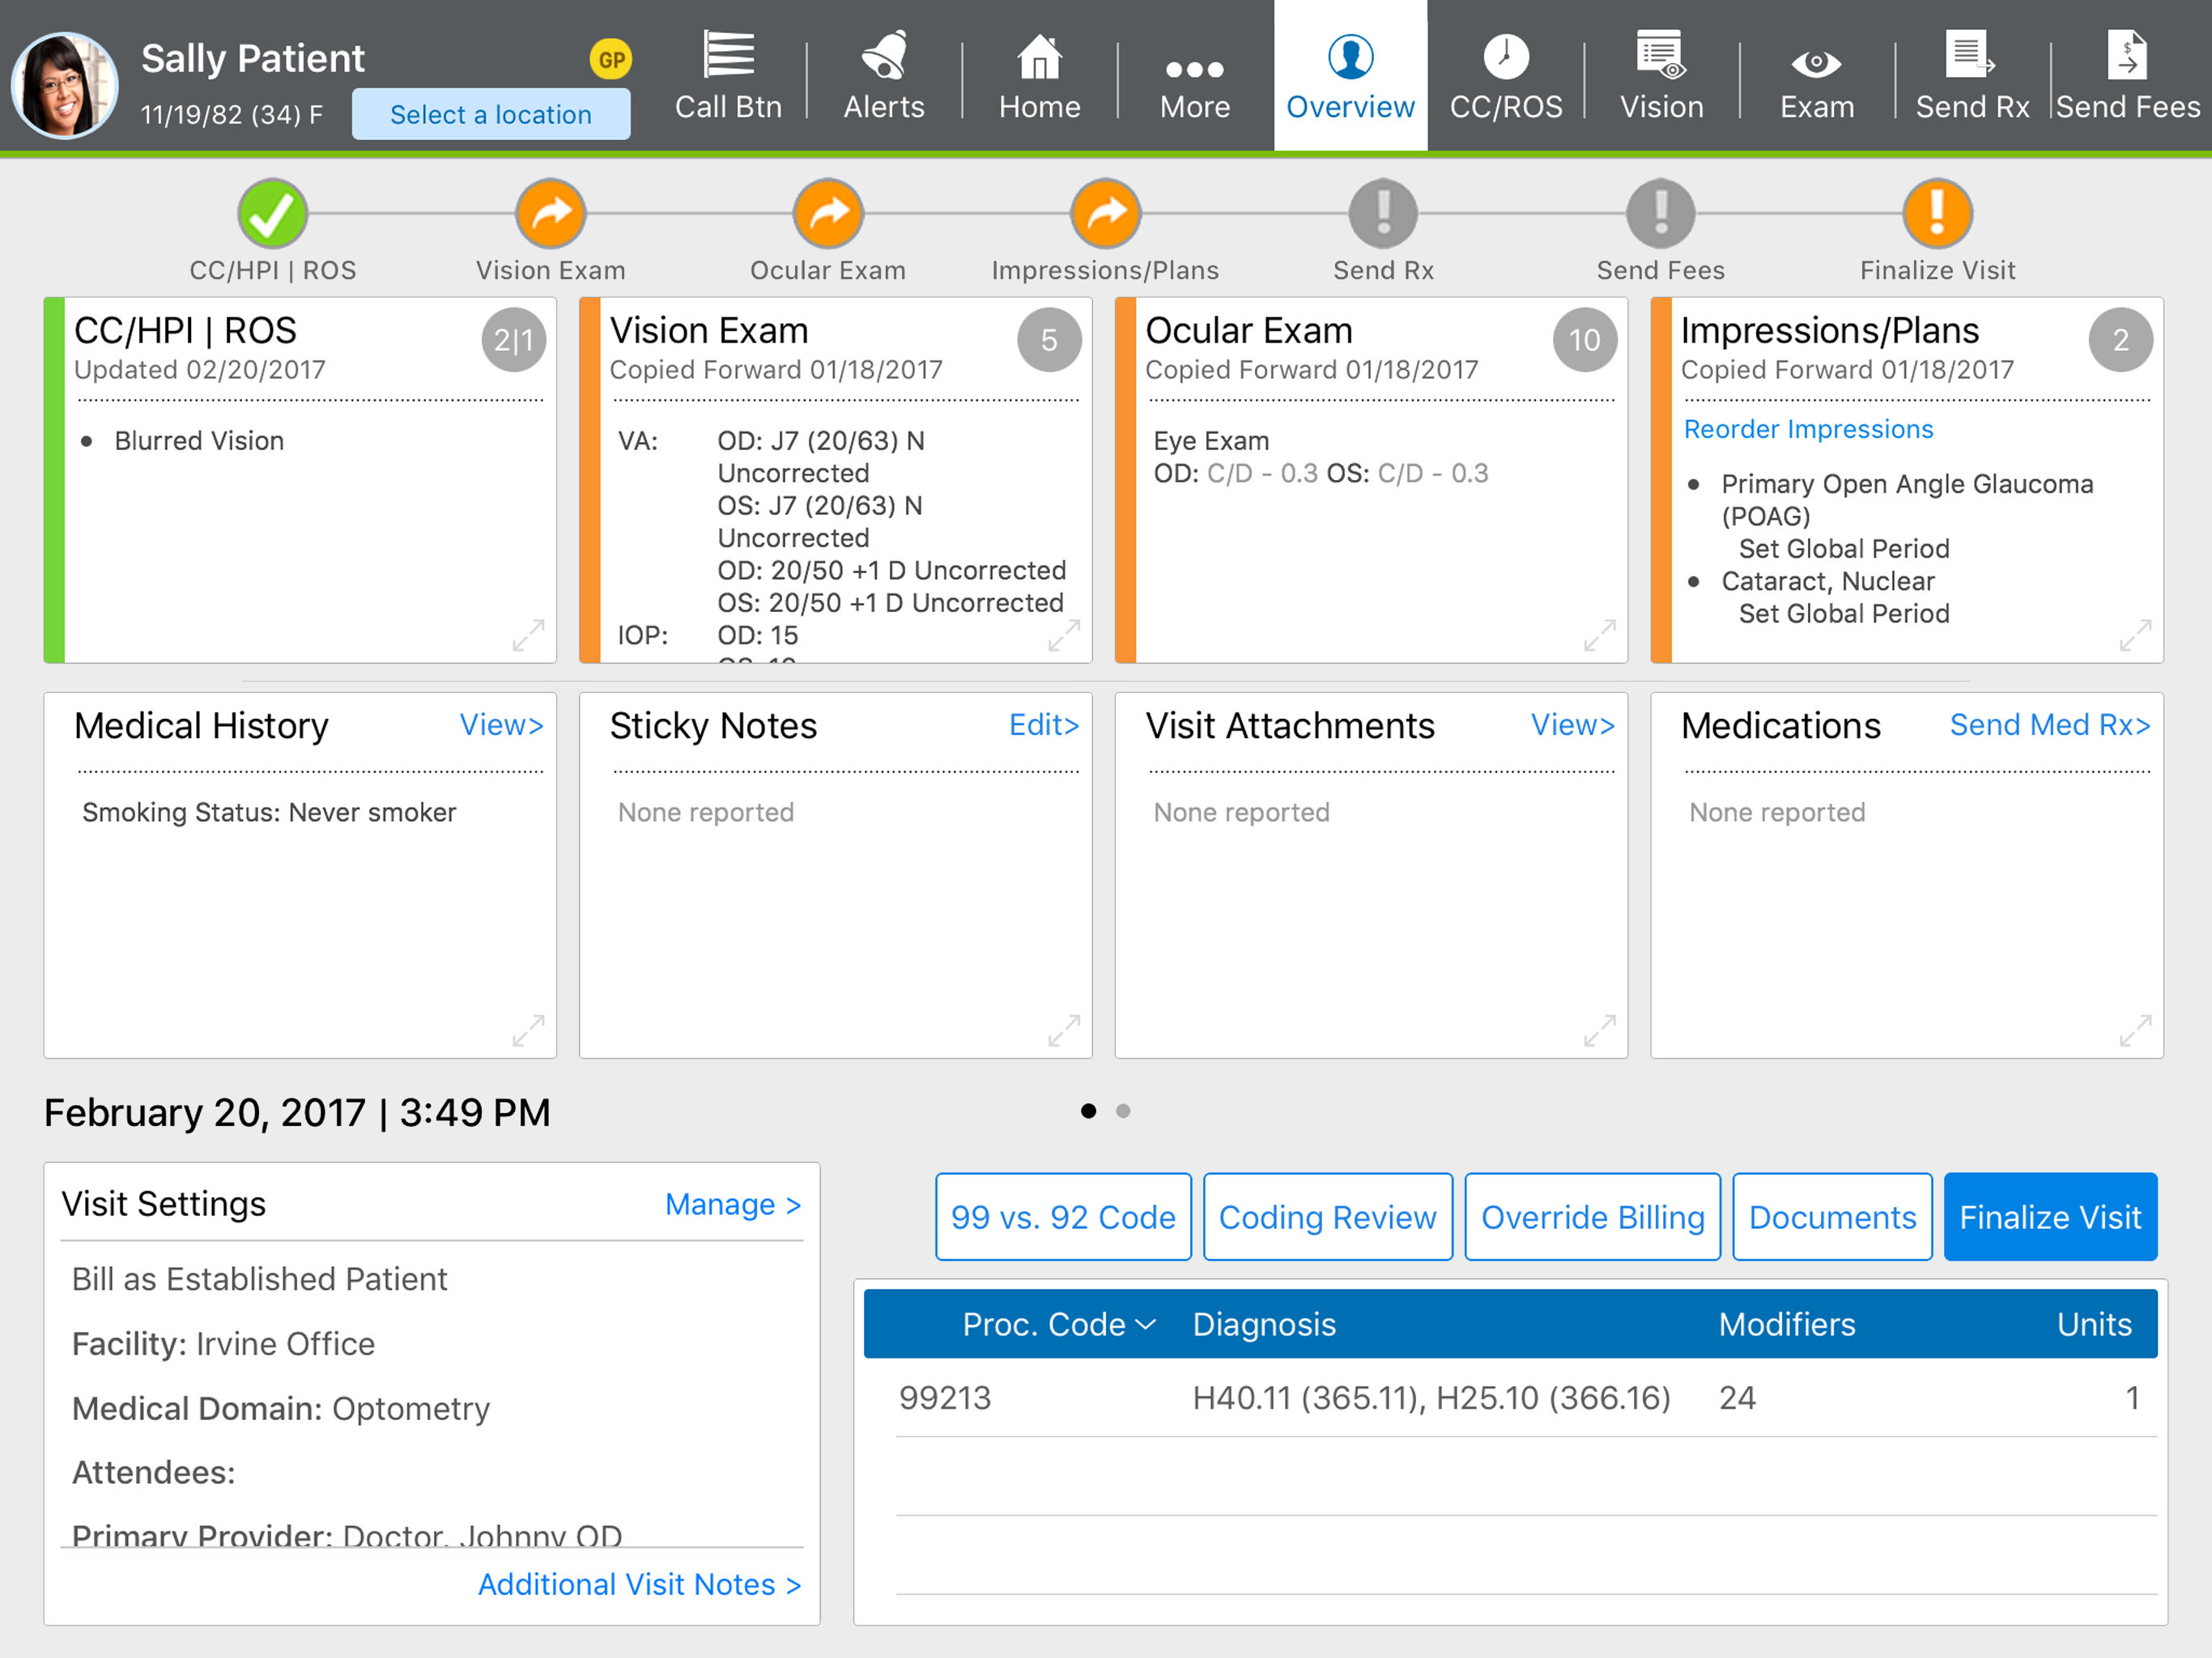The height and width of the screenshot is (1658, 2212).
Task: Click the yellow GP badge
Action: pyautogui.click(x=611, y=60)
